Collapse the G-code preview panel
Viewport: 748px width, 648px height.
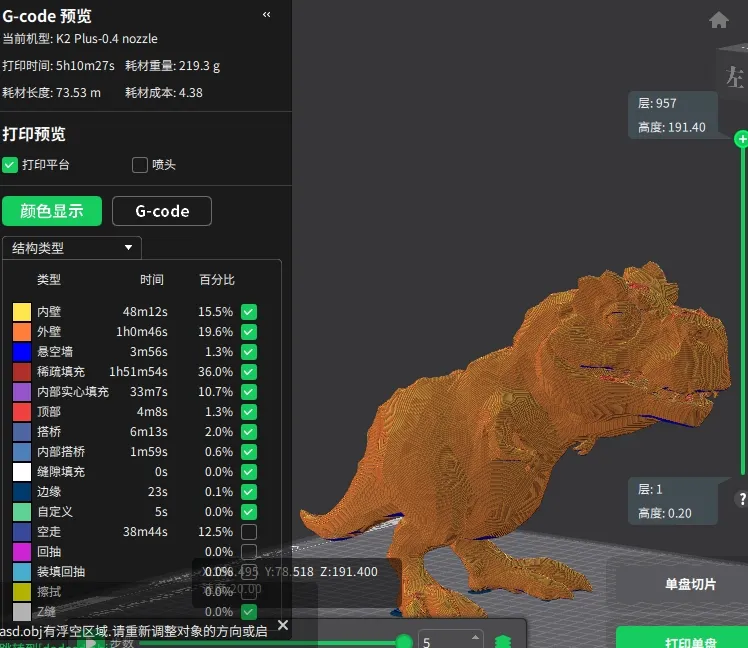point(267,14)
